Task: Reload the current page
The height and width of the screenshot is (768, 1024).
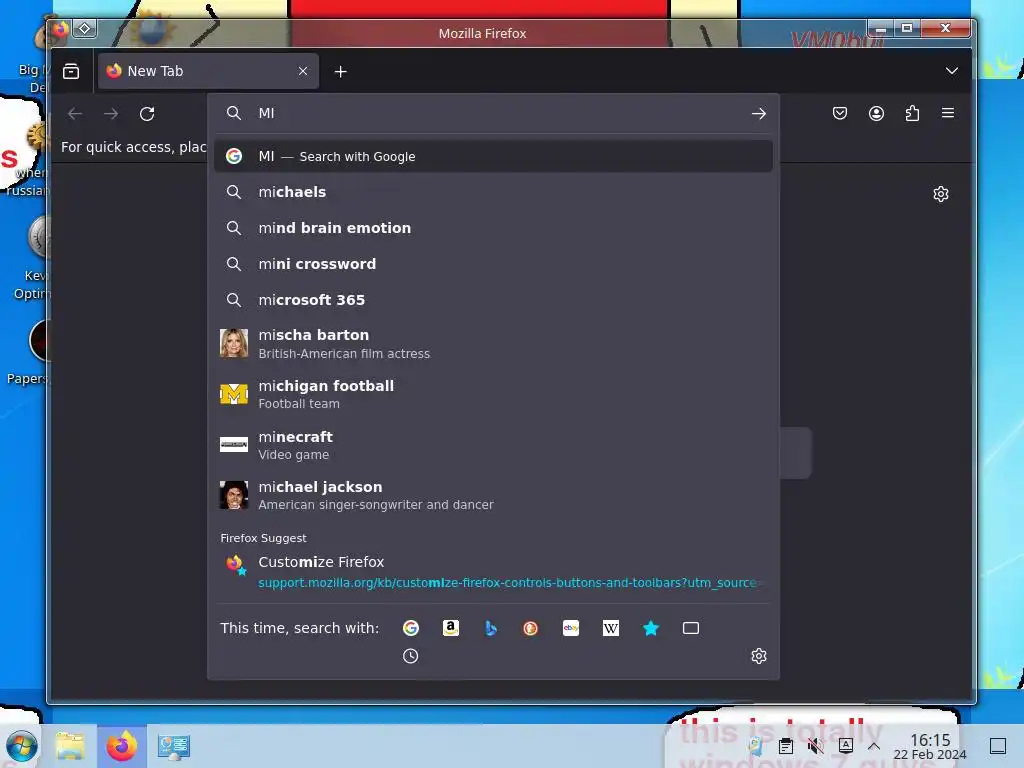Action: [147, 114]
